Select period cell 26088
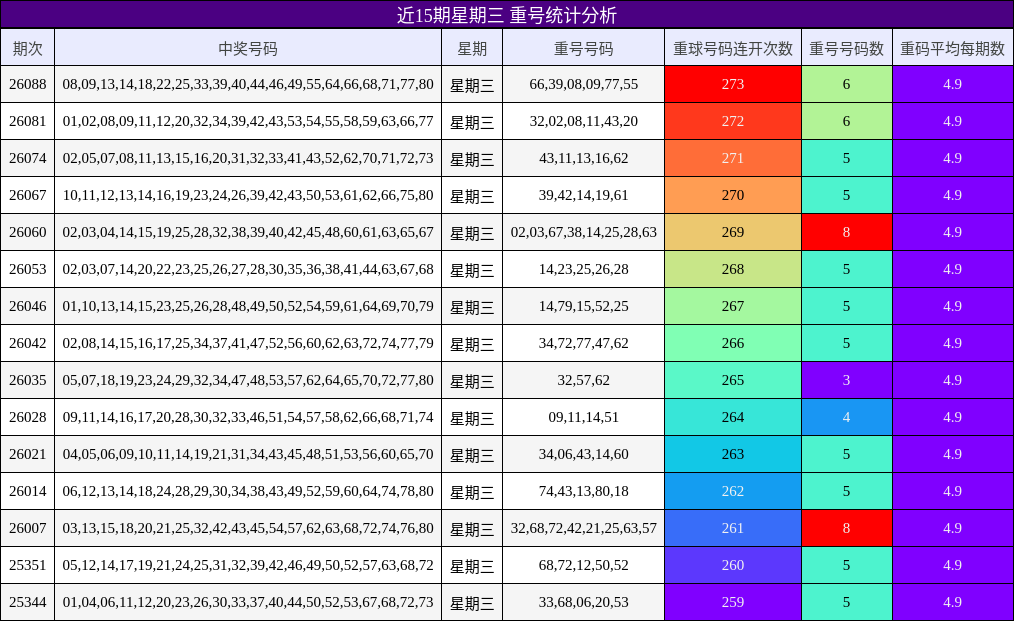Screen dimensions: 1014x621 [28, 84]
